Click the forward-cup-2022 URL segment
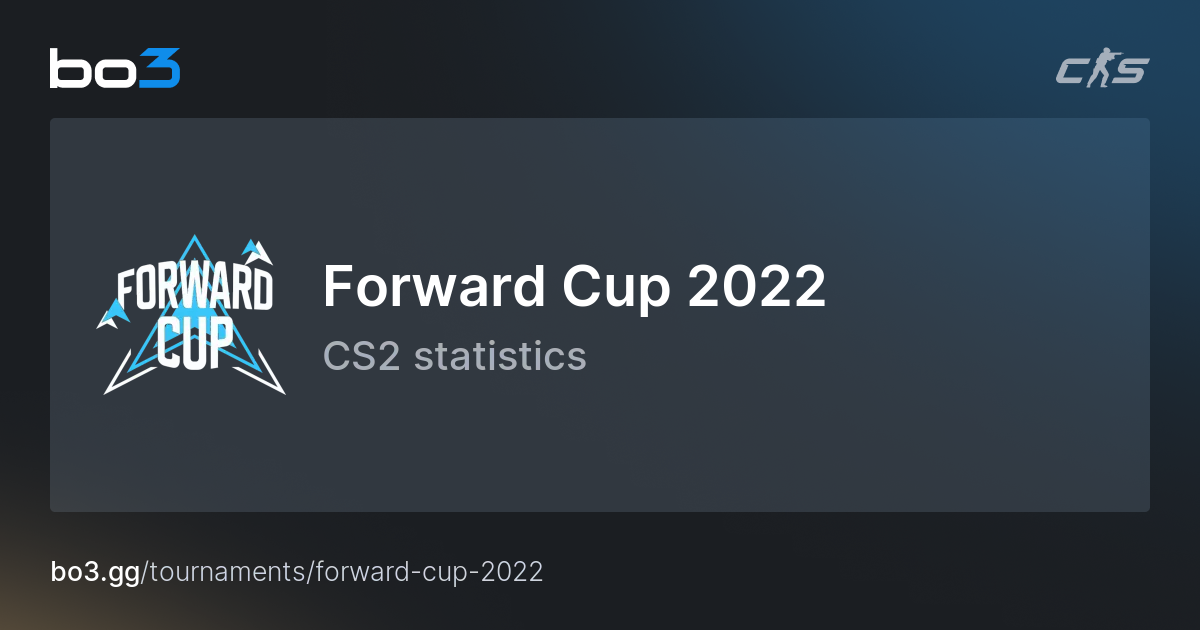This screenshot has width=1200, height=630. pyautogui.click(x=429, y=572)
